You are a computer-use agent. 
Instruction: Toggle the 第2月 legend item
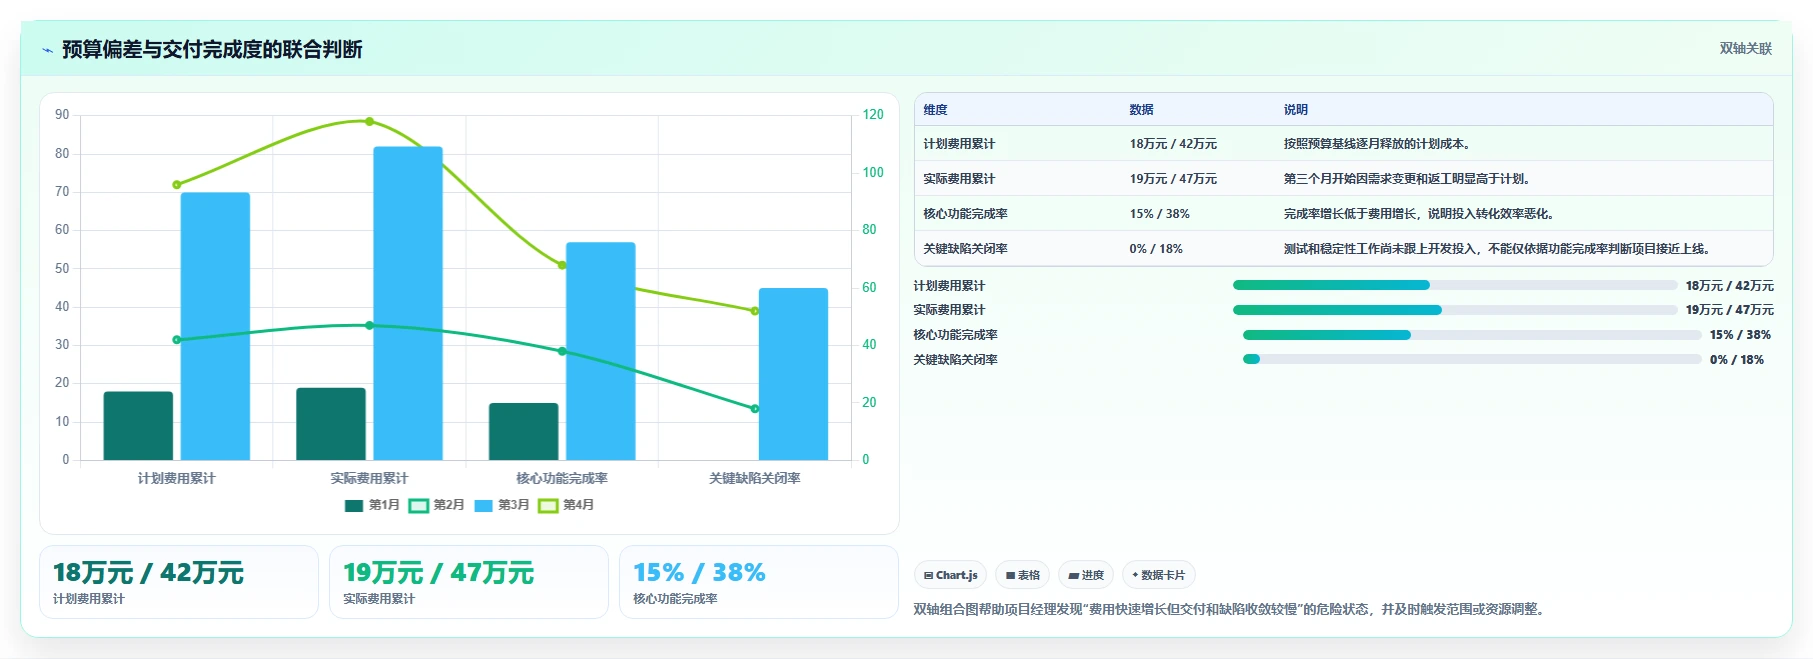(437, 505)
